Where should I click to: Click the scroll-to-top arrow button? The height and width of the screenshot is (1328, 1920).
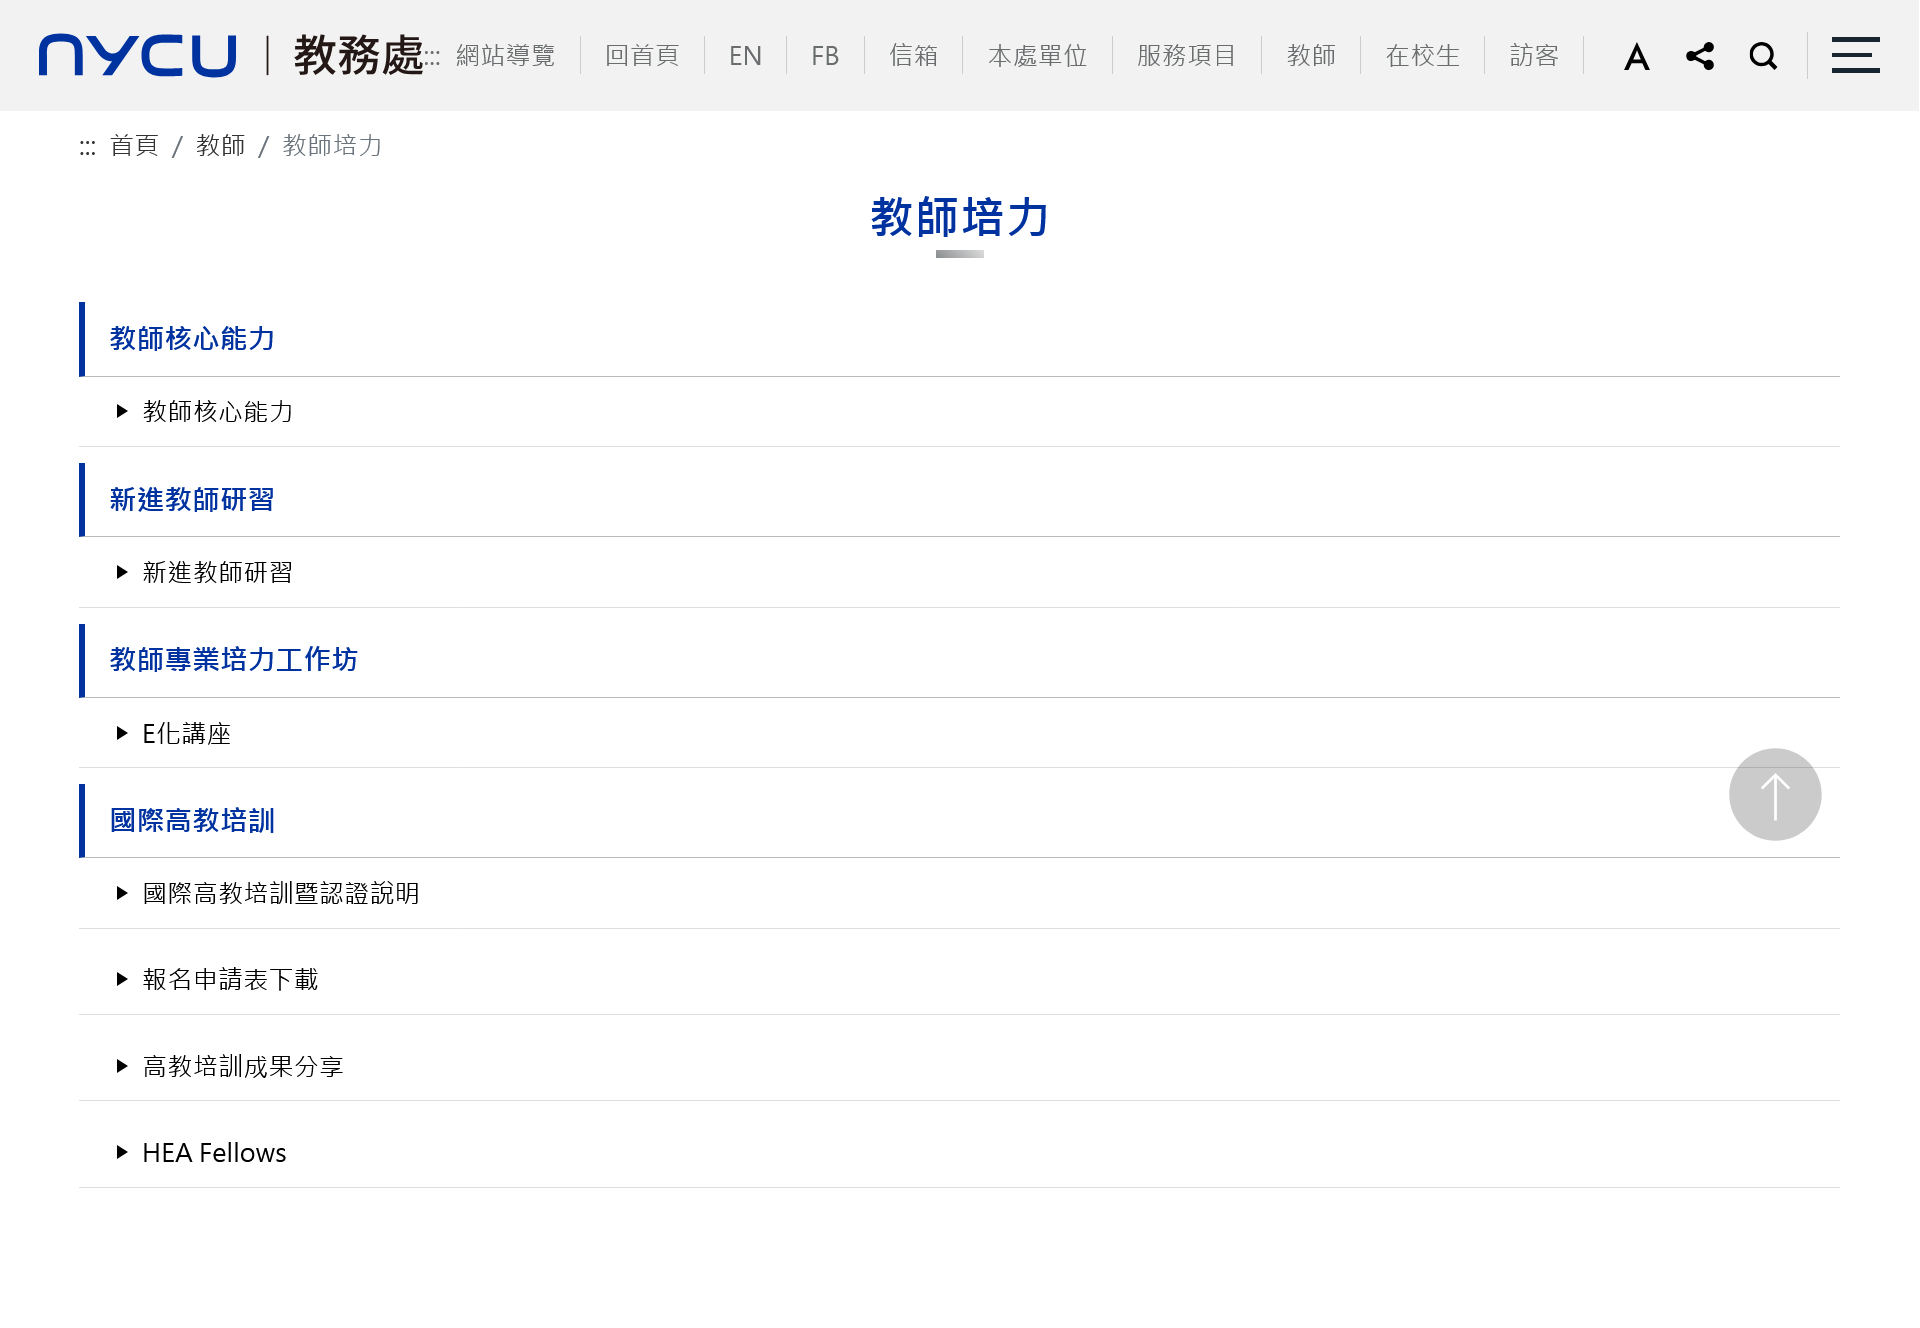1774,795
